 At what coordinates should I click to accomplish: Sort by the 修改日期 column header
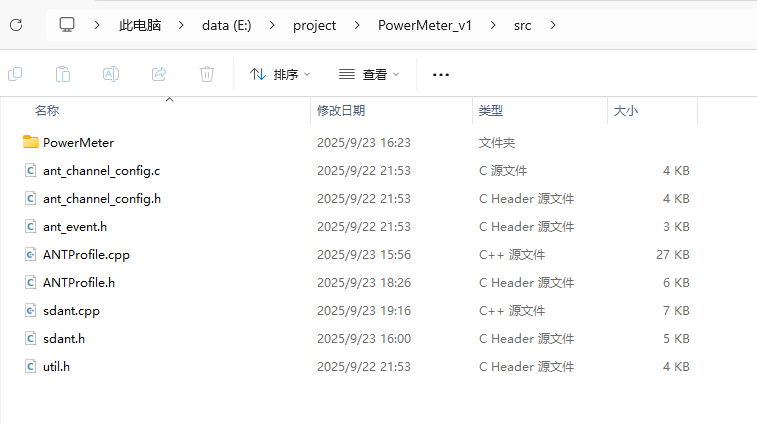pos(341,110)
